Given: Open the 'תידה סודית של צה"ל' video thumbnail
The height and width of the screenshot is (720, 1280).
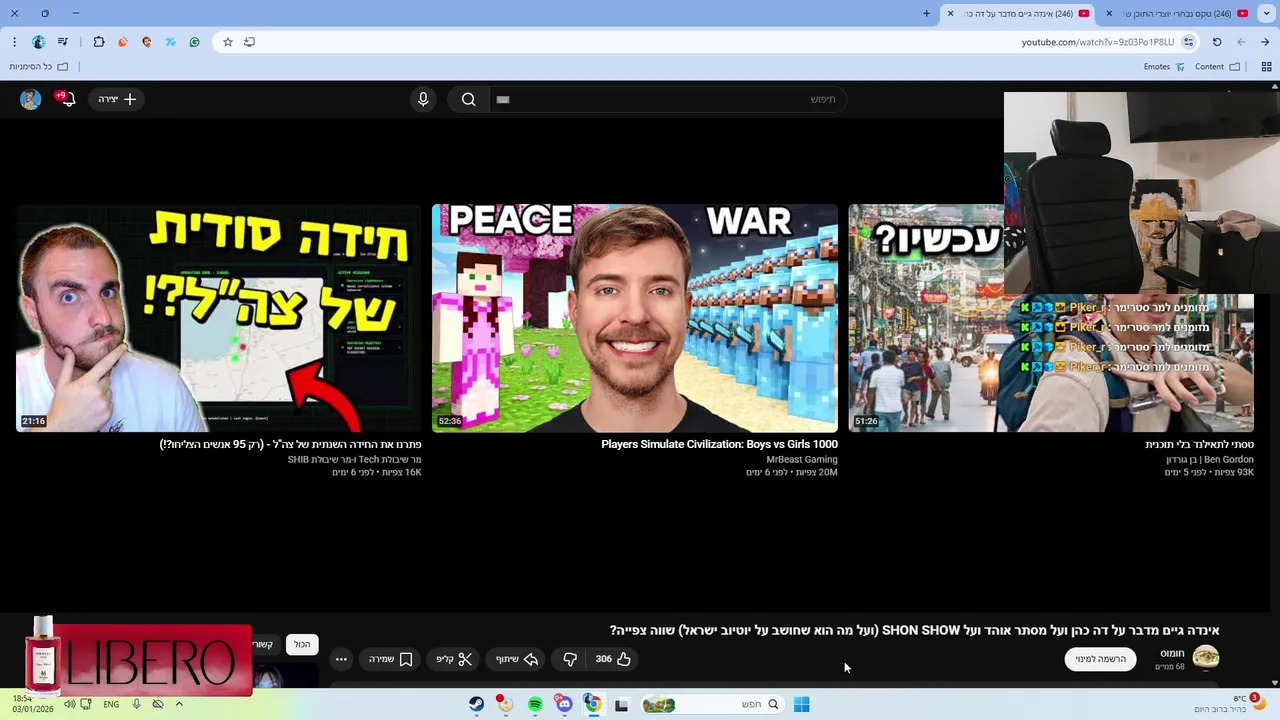Looking at the screenshot, I should [x=219, y=318].
